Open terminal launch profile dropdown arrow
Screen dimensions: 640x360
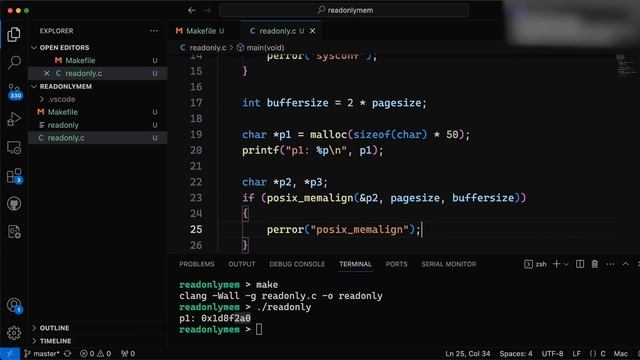(x=566, y=264)
